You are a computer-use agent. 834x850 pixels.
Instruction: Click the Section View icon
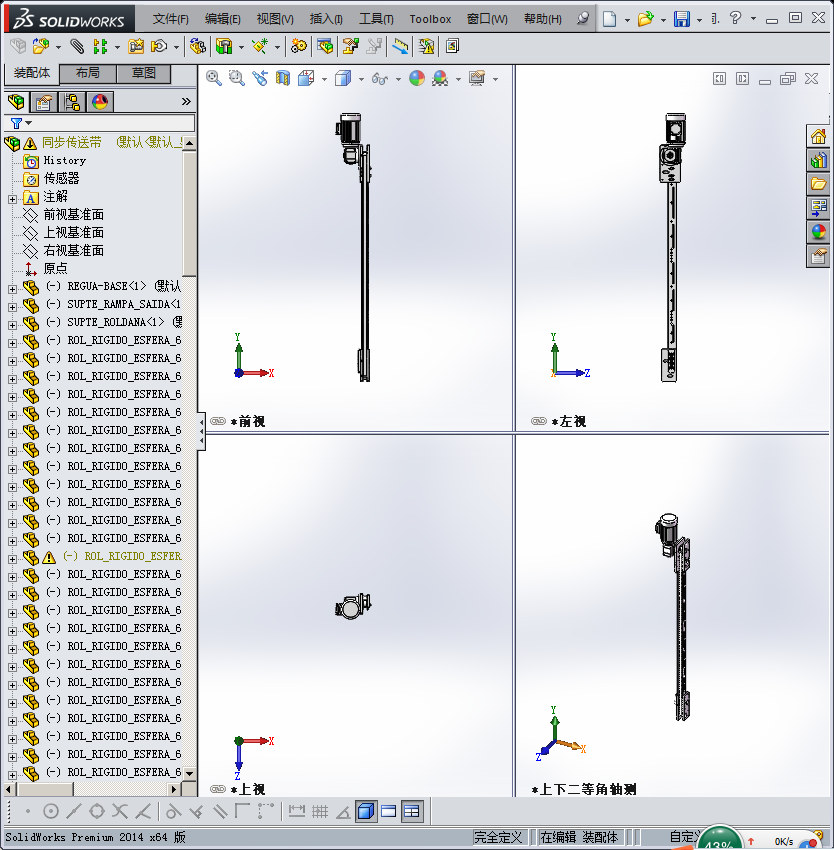point(283,79)
